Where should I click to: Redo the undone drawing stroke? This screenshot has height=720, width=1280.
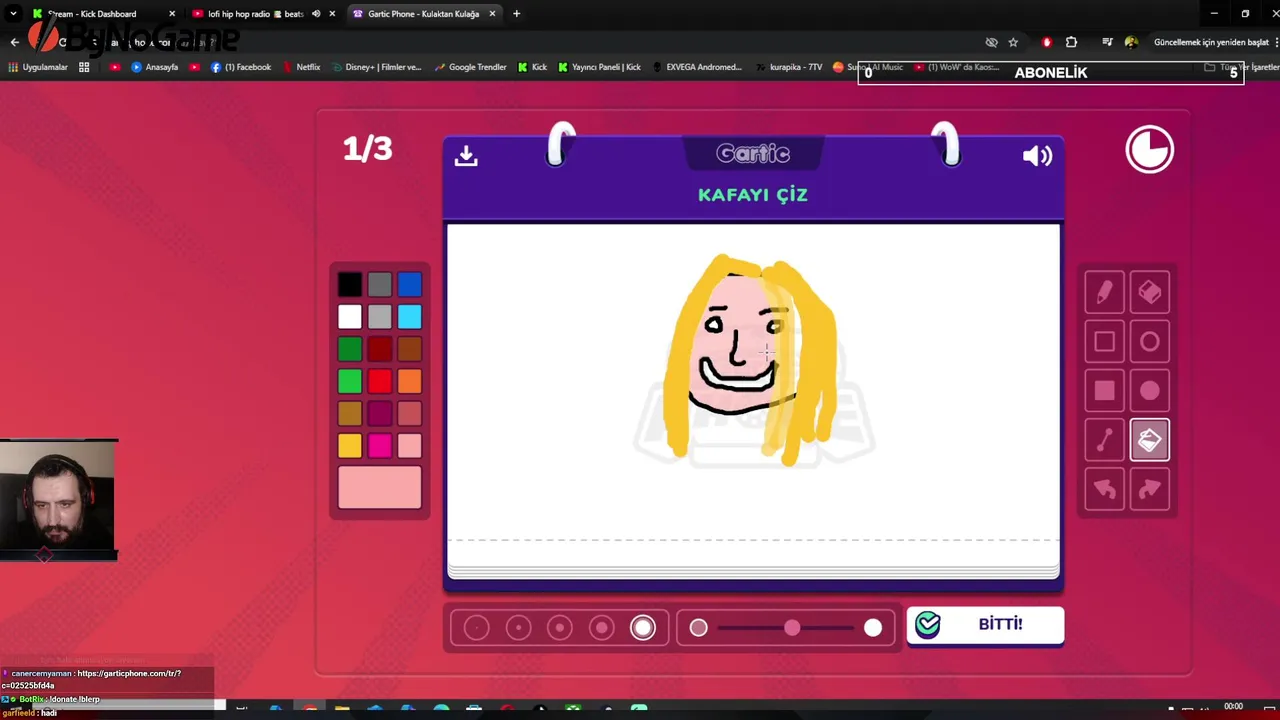point(1149,489)
